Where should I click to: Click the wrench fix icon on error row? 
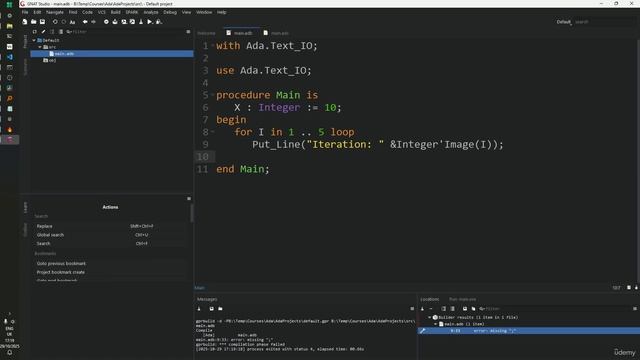tap(422, 331)
